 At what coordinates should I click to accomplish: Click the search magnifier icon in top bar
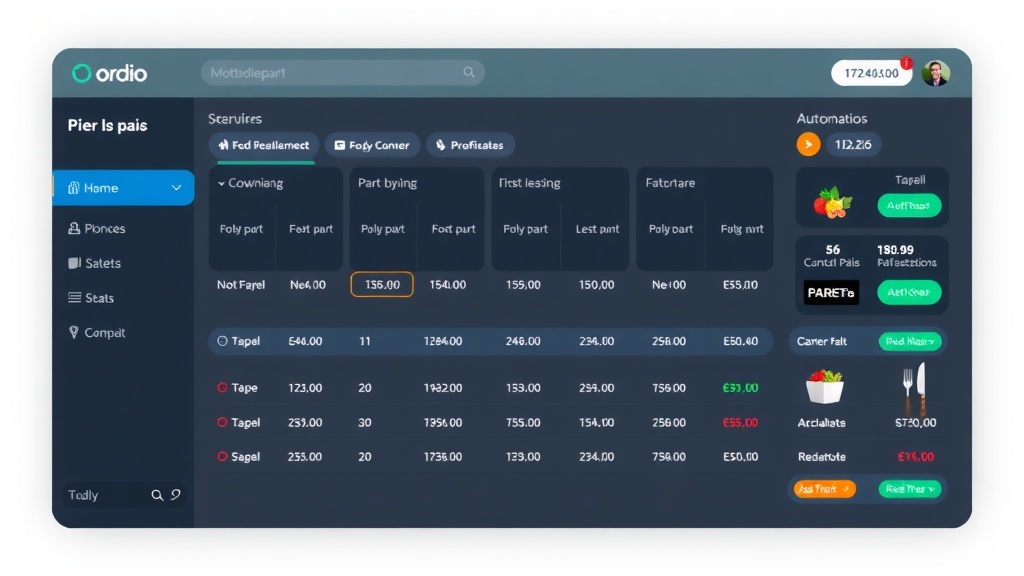[469, 73]
